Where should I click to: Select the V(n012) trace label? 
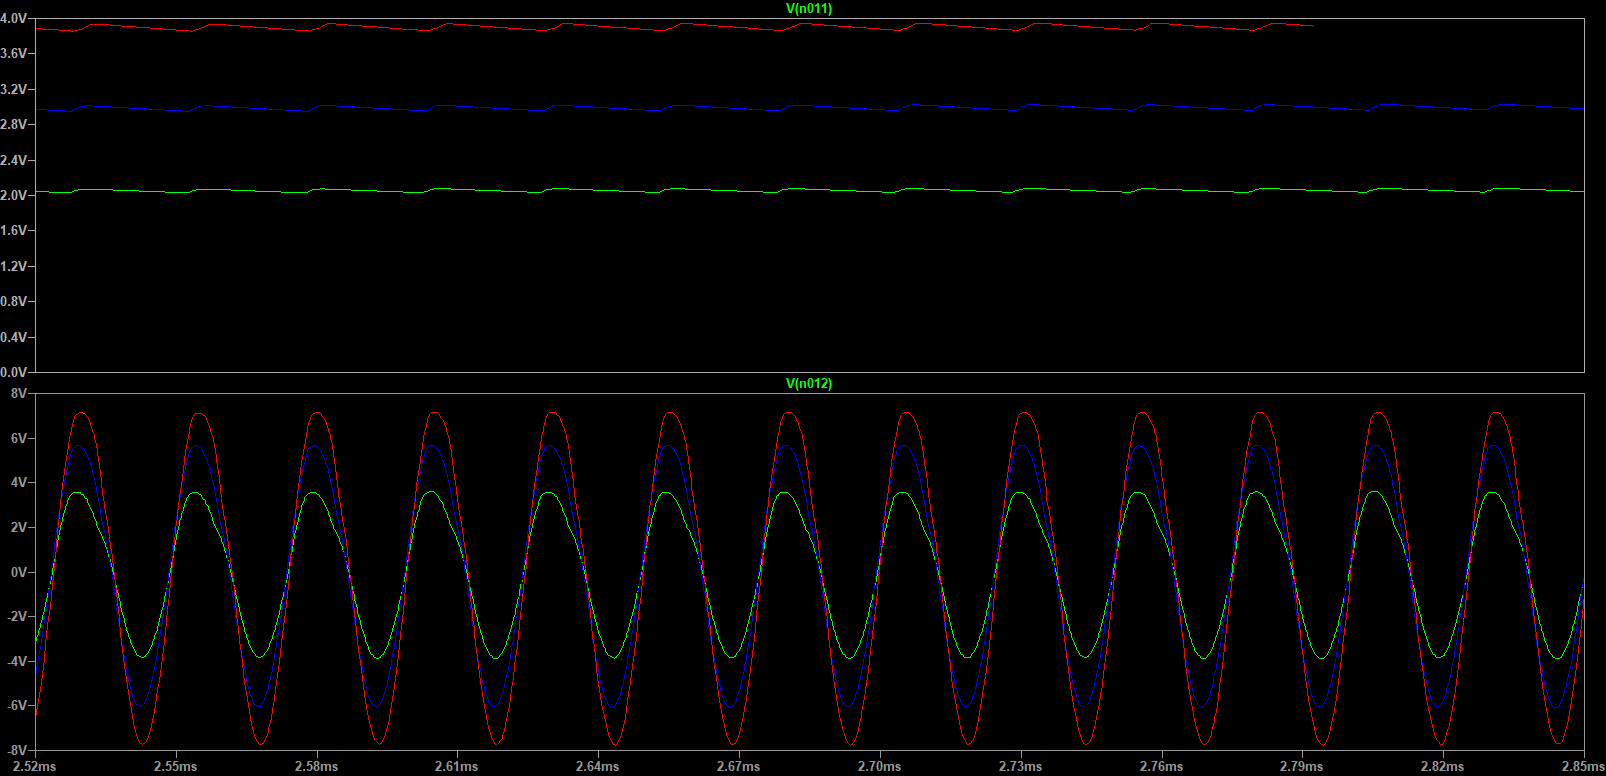(x=809, y=384)
